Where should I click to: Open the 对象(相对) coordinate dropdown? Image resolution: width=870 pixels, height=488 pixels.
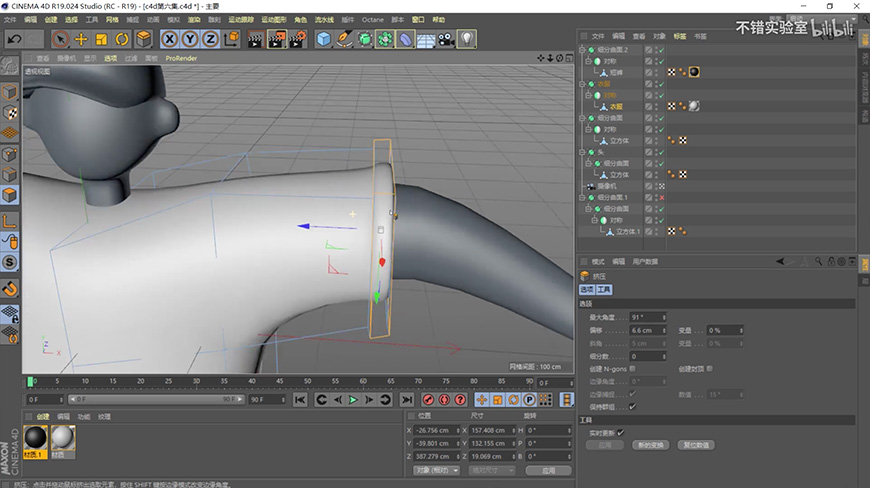(x=437, y=470)
